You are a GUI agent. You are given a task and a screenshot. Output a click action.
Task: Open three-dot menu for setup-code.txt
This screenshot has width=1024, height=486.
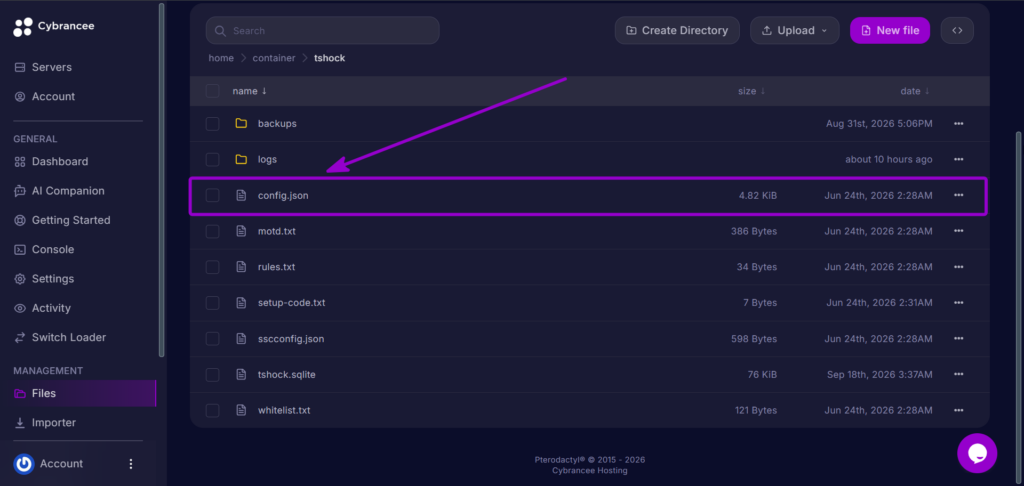[958, 303]
